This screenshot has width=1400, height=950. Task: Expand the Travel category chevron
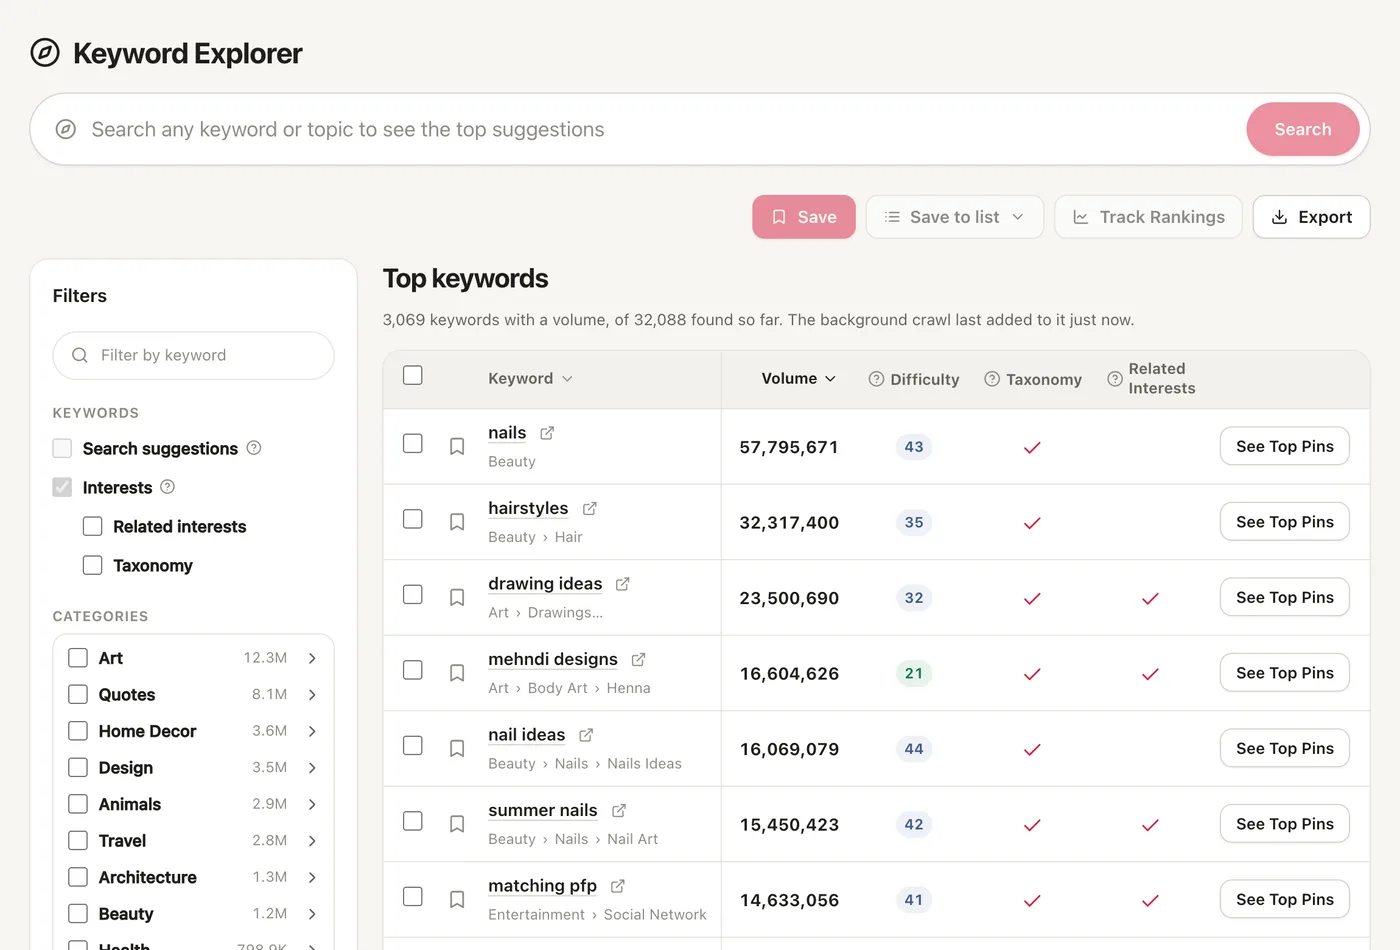[312, 840]
